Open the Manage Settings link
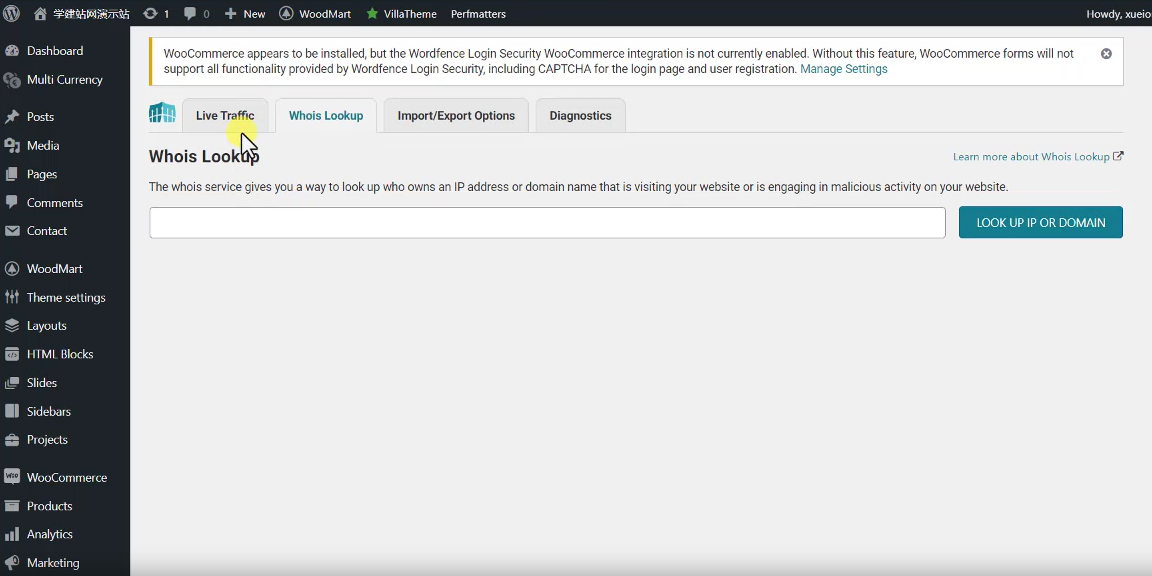 pyautogui.click(x=843, y=69)
